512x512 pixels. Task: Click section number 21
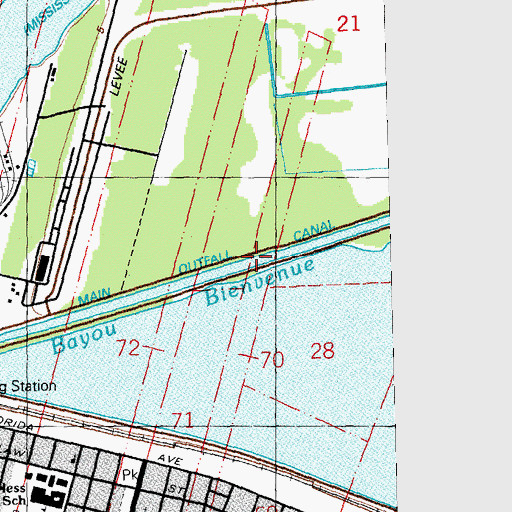pyautogui.click(x=348, y=24)
